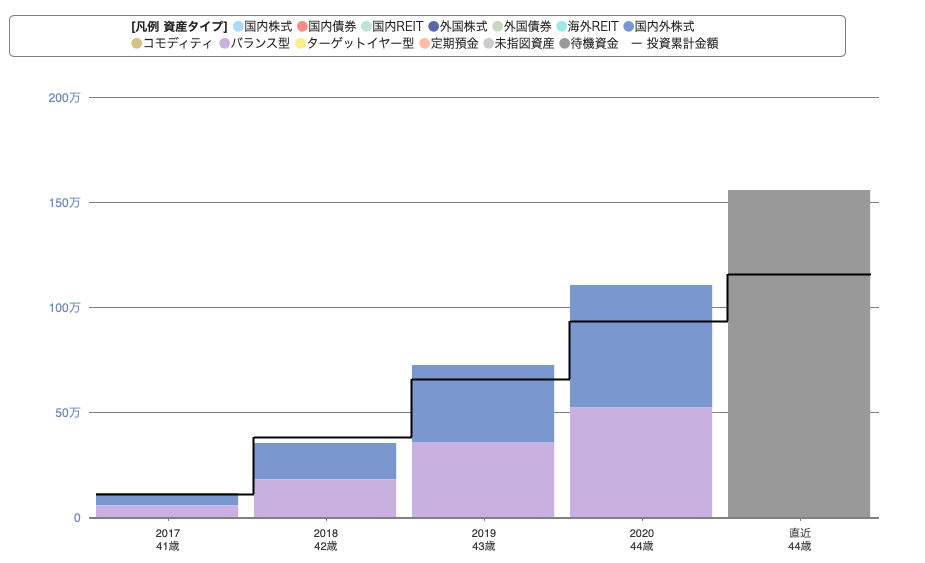This screenshot has width=925, height=563.
Task: Click the 0 y-axis label
Action: click(x=77, y=518)
